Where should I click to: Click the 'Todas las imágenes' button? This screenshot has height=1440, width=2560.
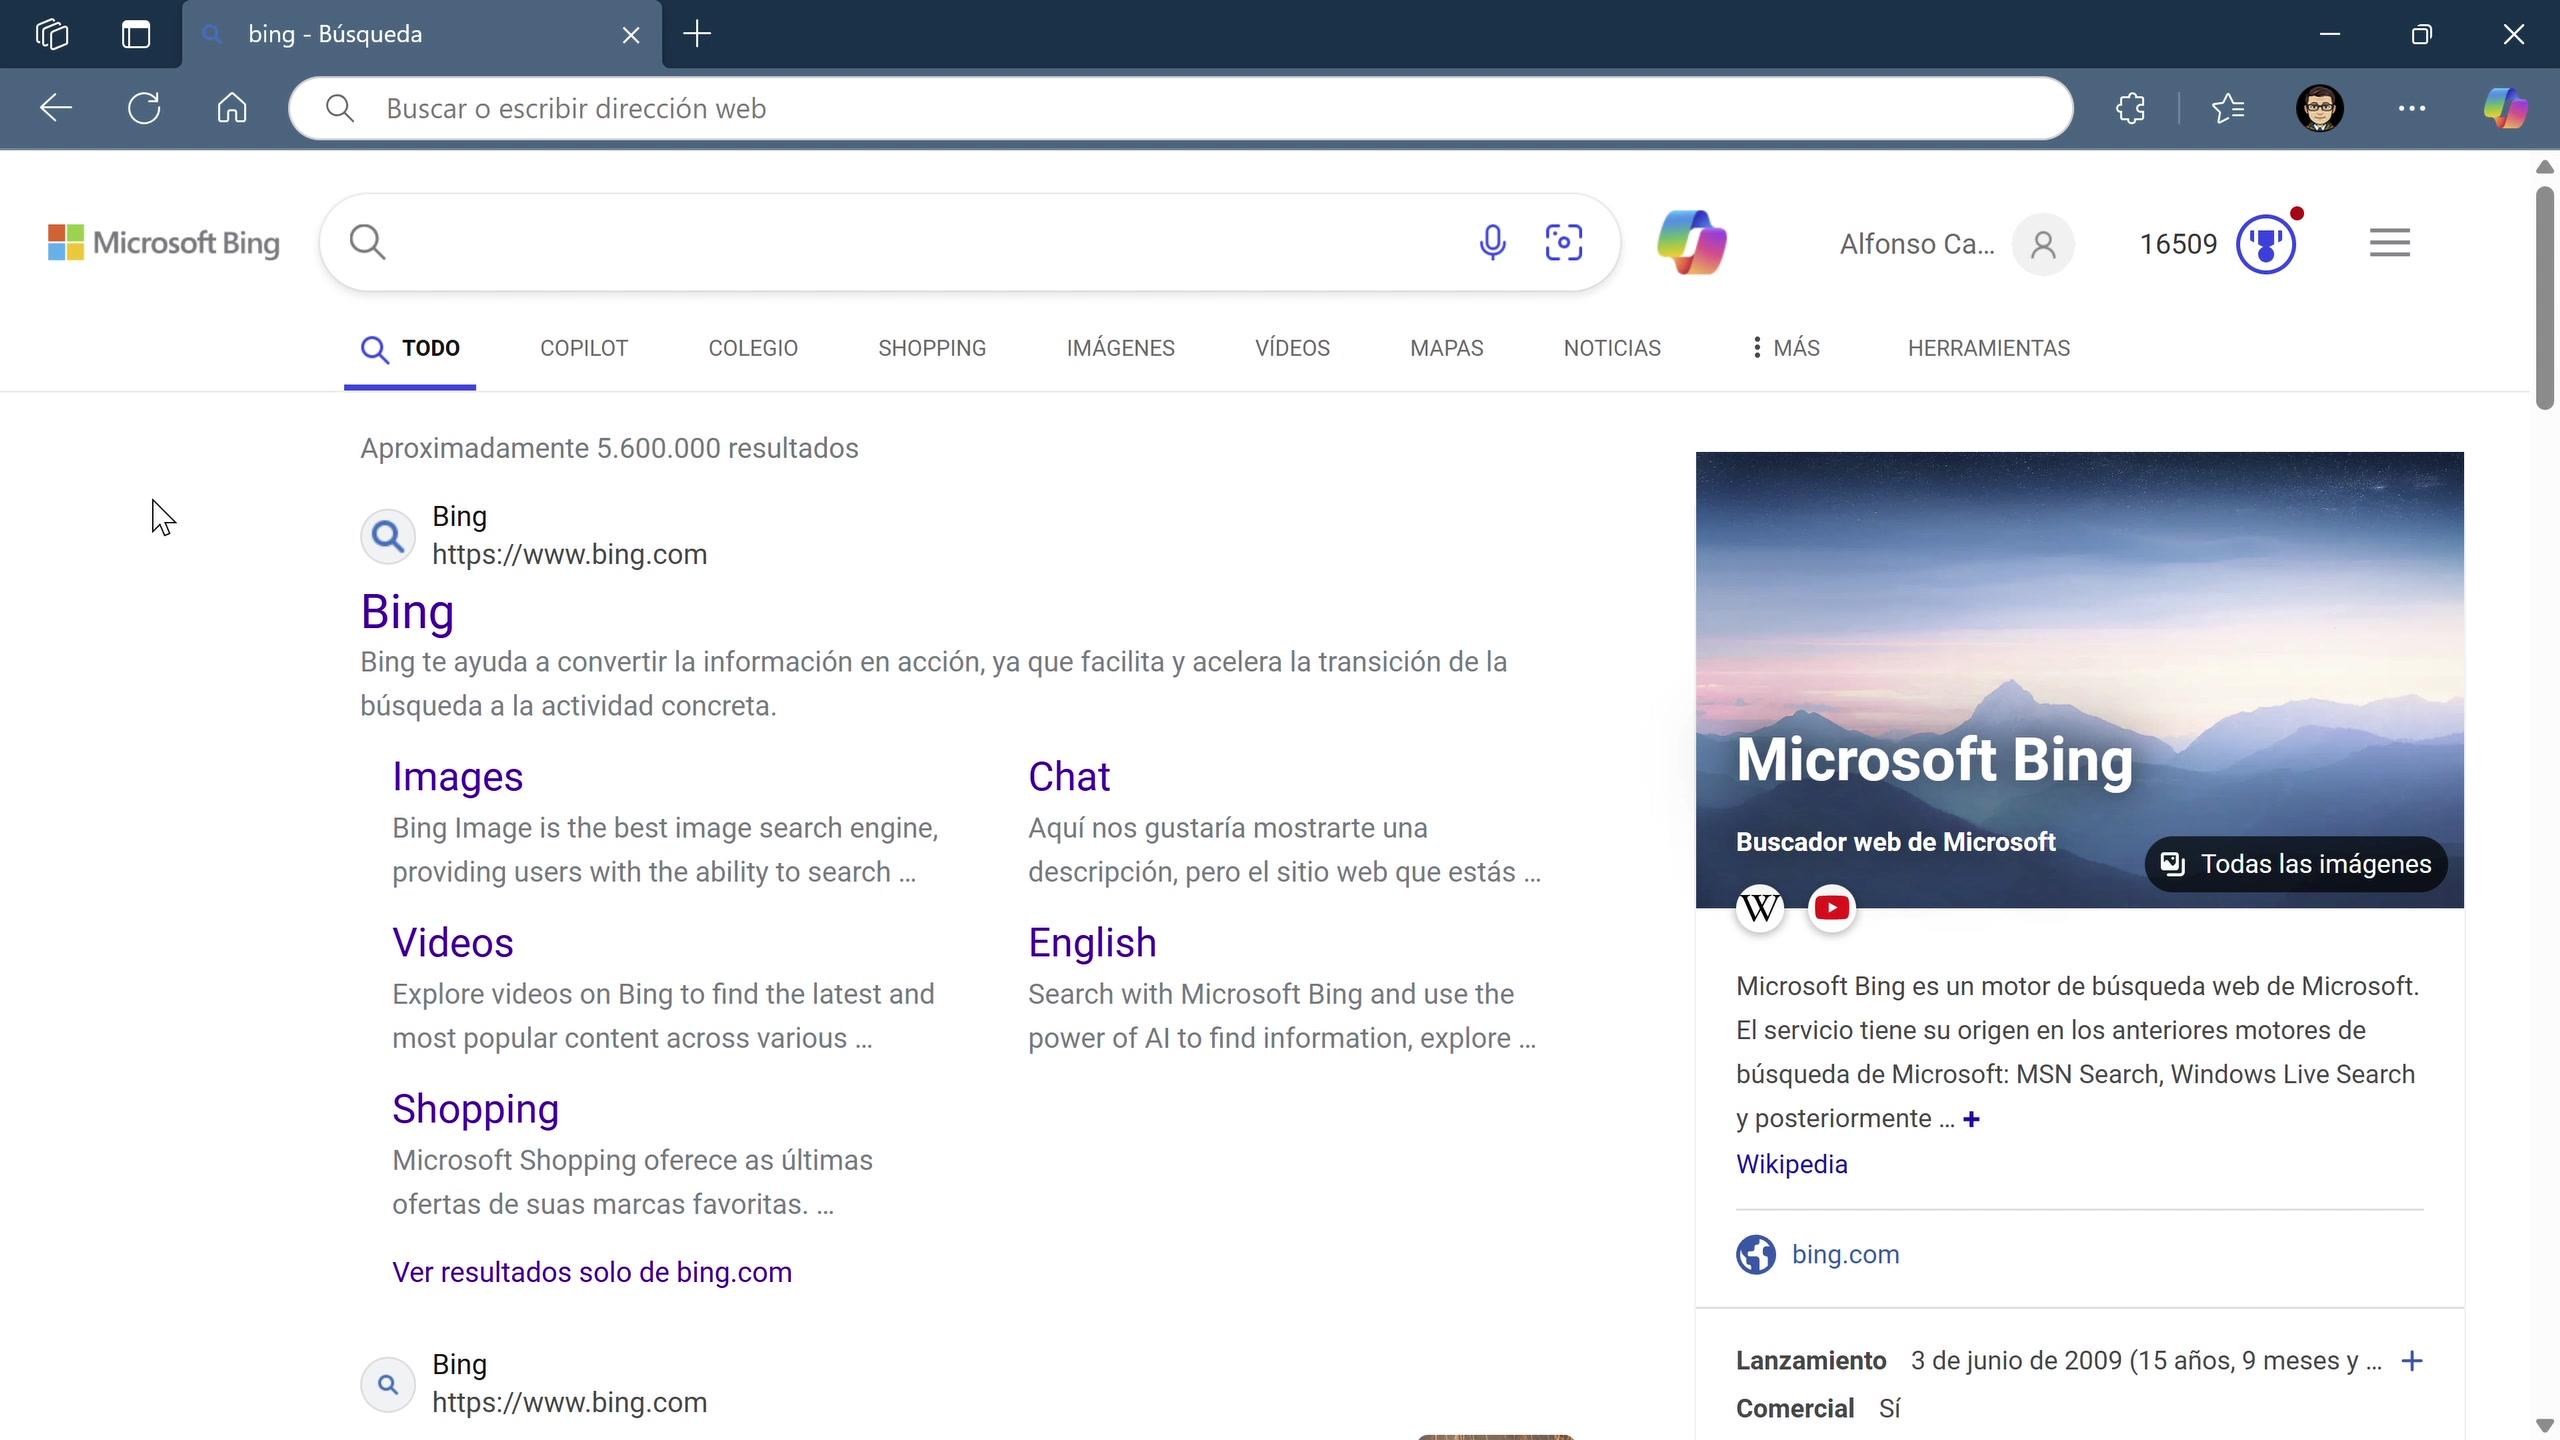(x=2296, y=864)
